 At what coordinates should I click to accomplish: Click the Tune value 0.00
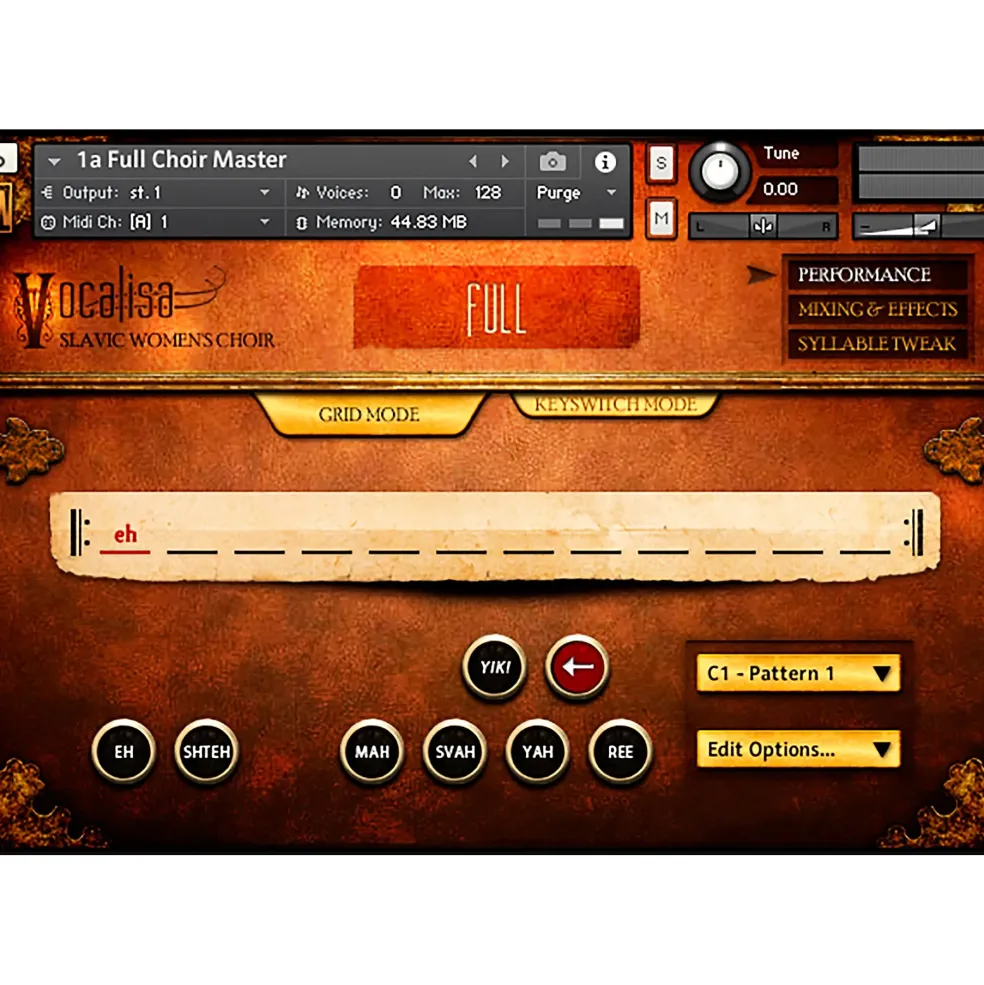(780, 189)
